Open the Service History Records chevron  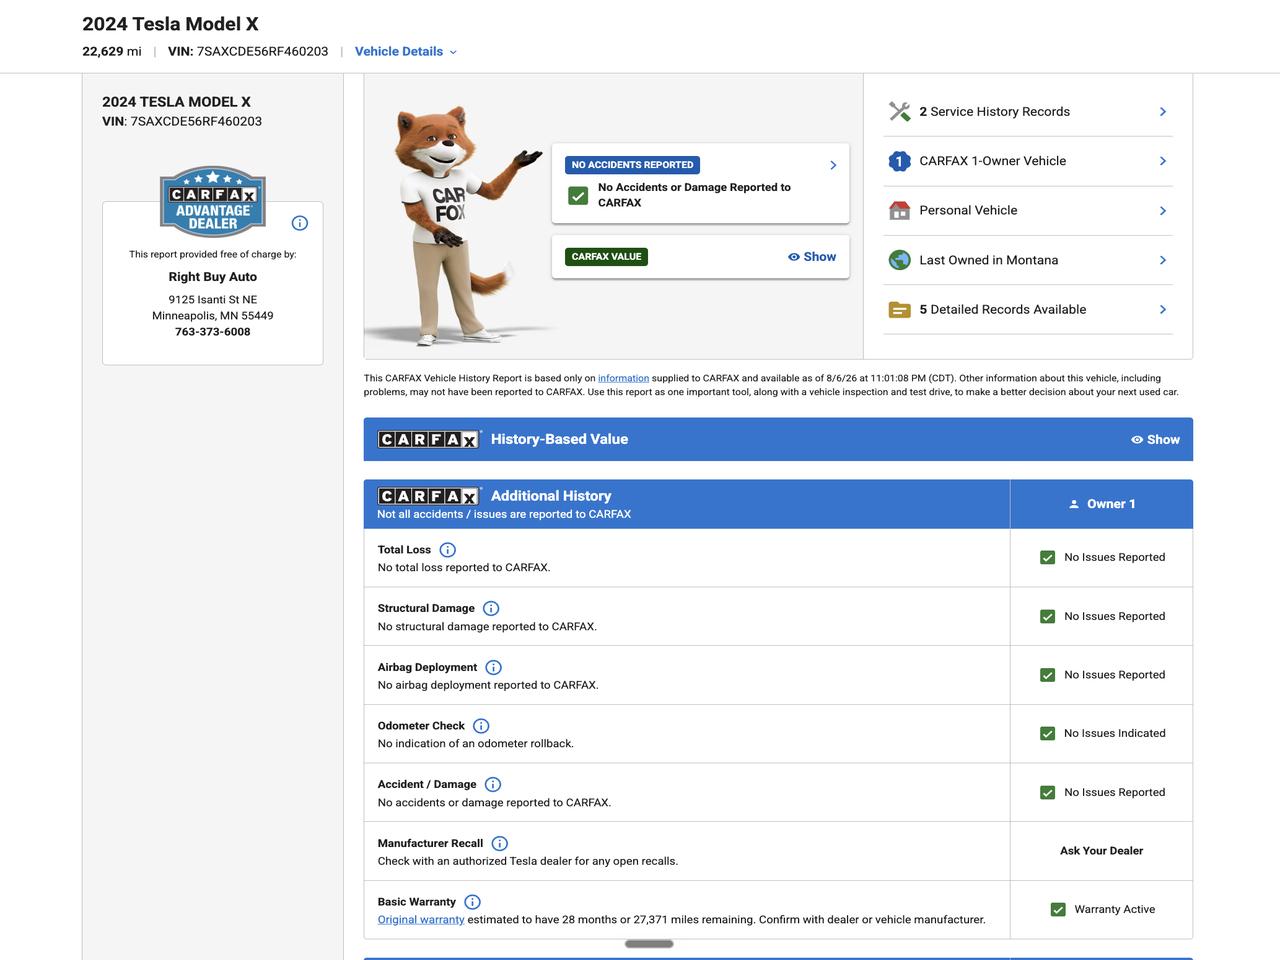1162,112
